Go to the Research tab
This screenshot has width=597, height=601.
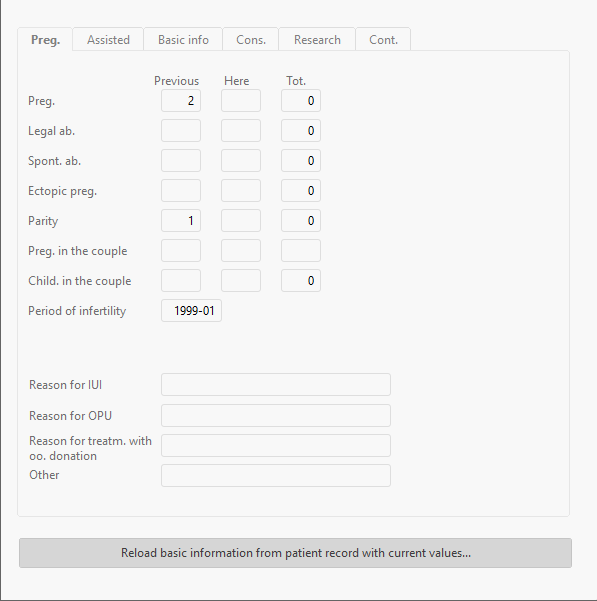click(317, 39)
